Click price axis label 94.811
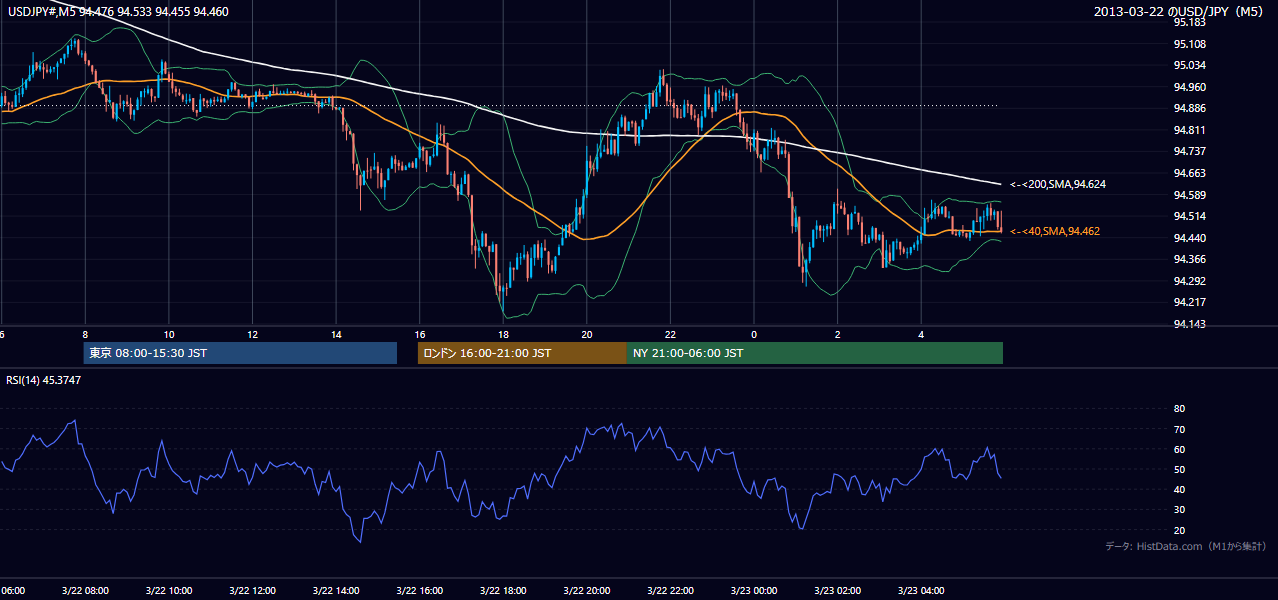Screen dimensions: 1278x600 click(x=1190, y=130)
